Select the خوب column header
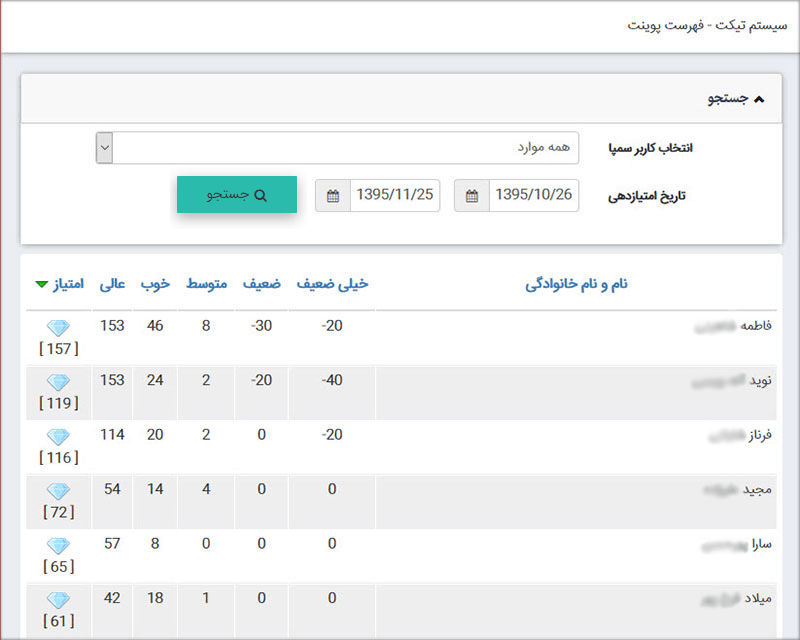 click(x=154, y=284)
